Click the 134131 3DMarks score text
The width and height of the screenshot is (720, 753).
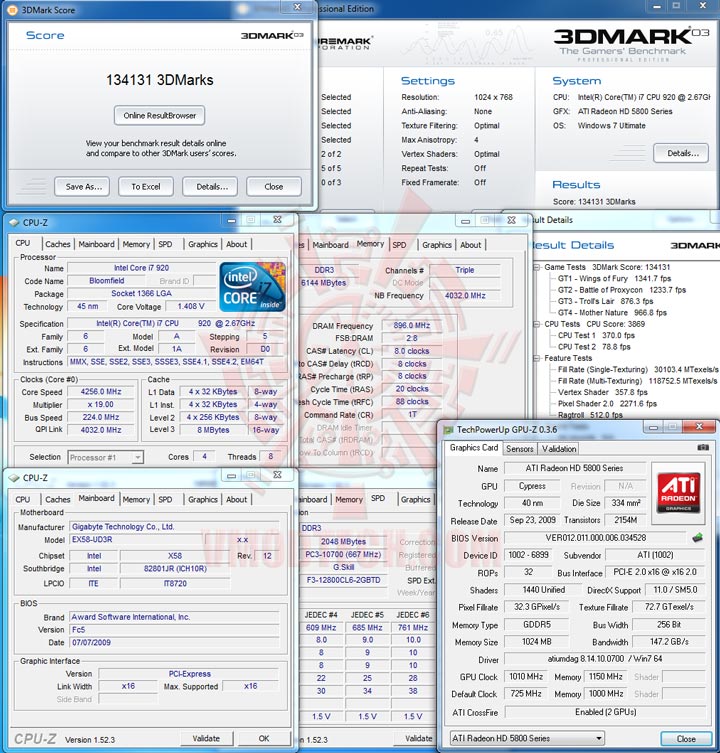click(159, 80)
